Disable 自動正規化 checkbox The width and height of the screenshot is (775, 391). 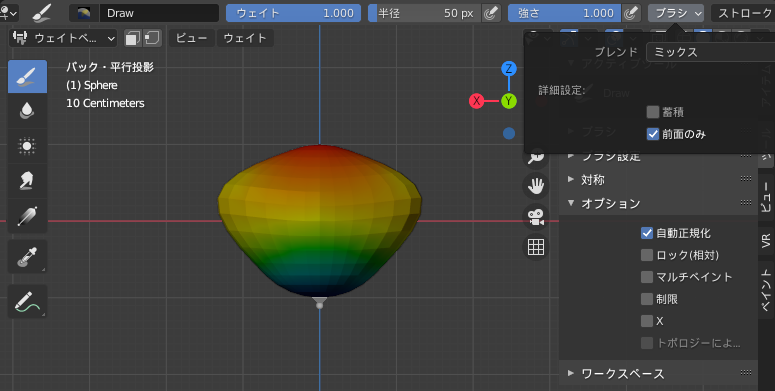(x=647, y=233)
